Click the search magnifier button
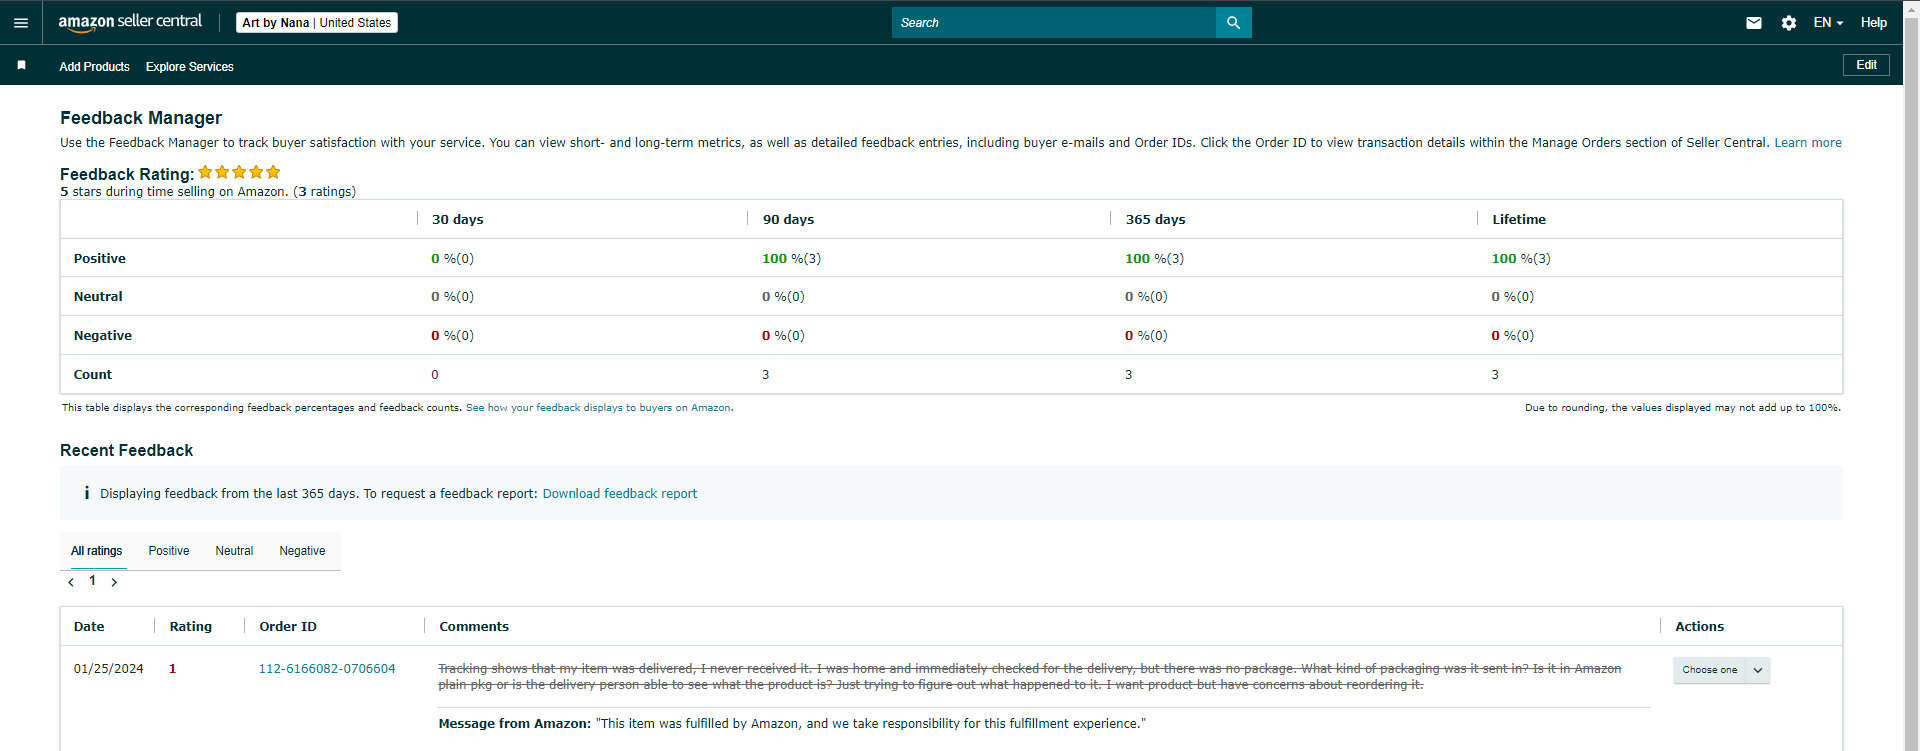The image size is (1920, 751). 1233,22
